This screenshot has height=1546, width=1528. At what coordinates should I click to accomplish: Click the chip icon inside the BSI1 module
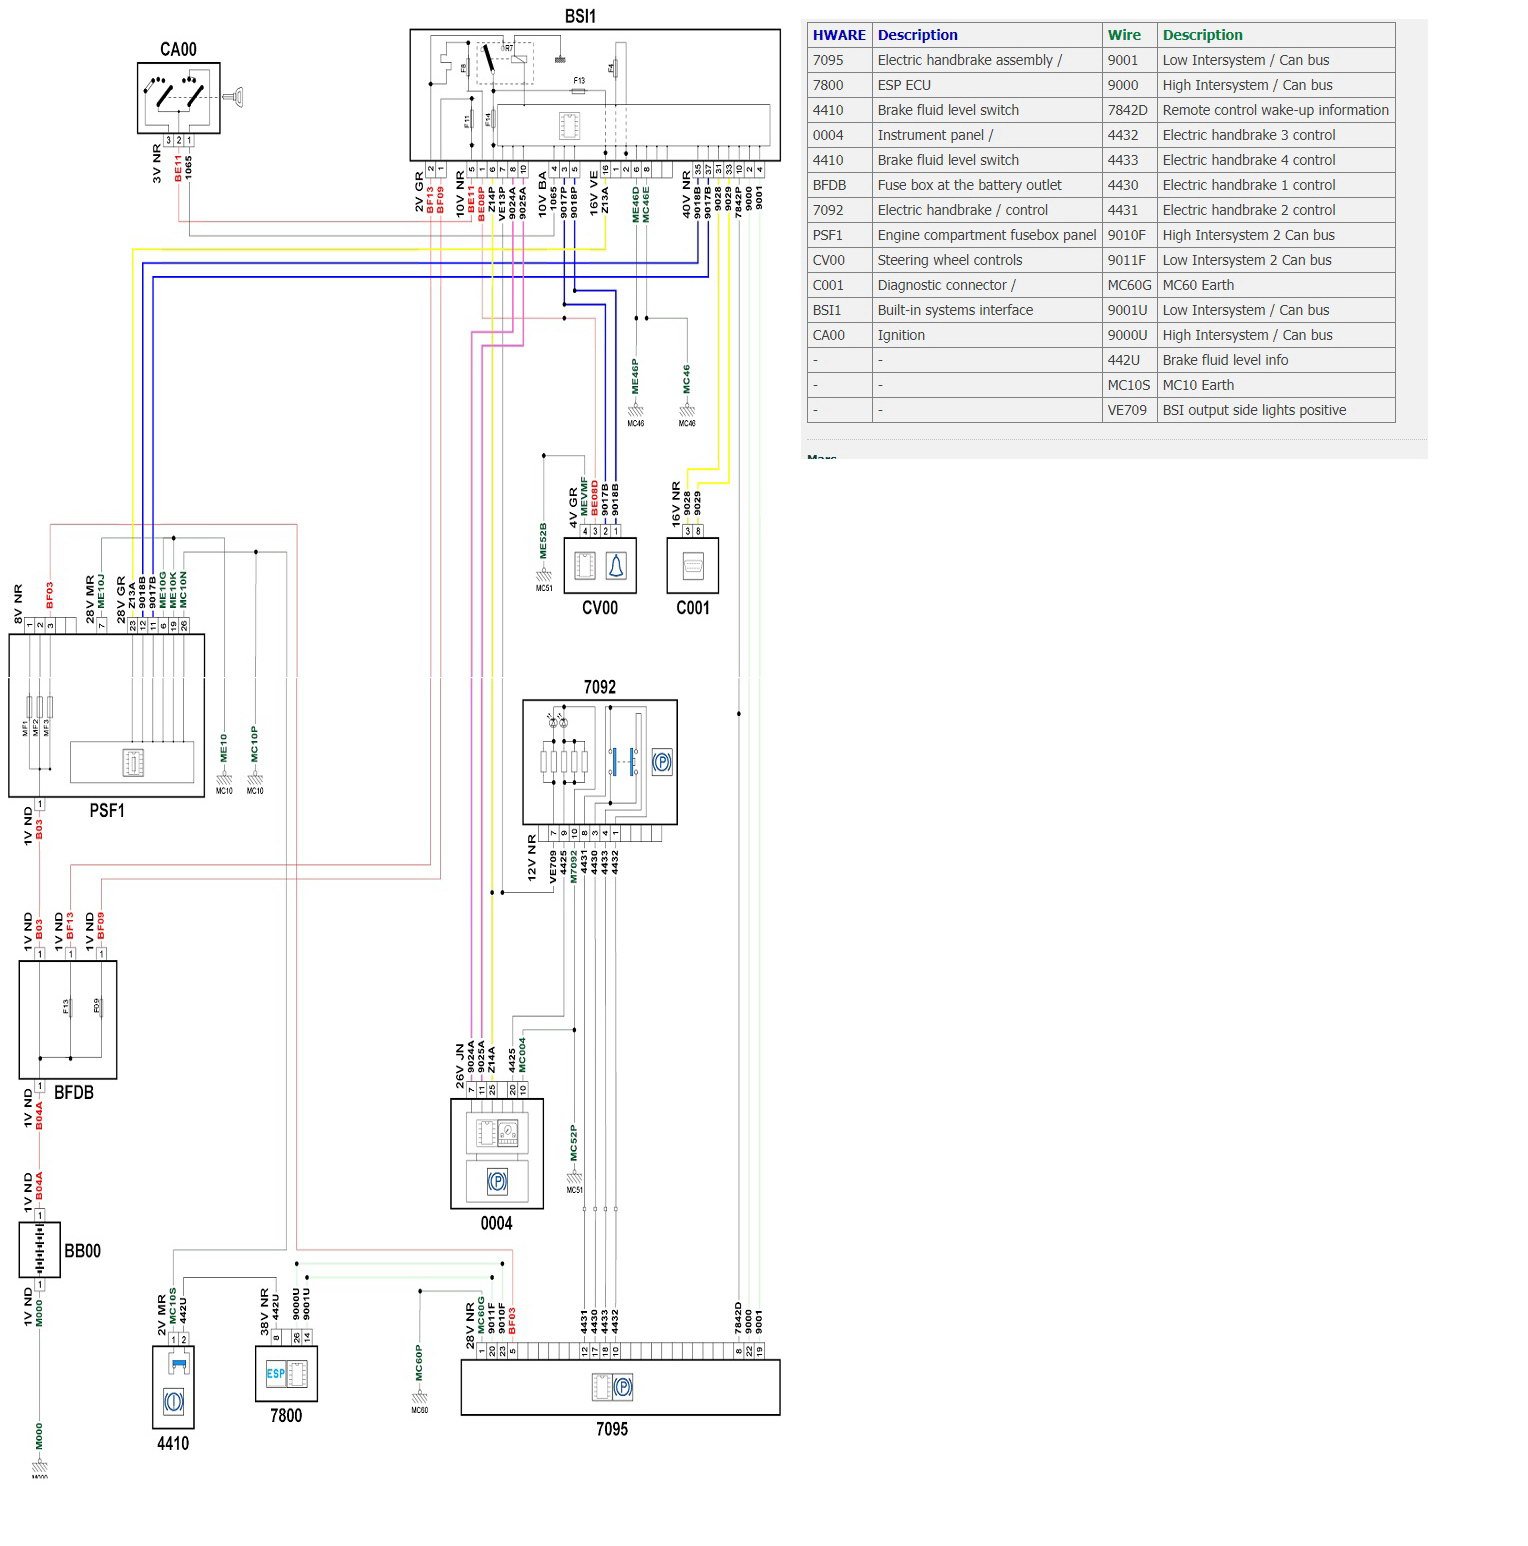(569, 126)
